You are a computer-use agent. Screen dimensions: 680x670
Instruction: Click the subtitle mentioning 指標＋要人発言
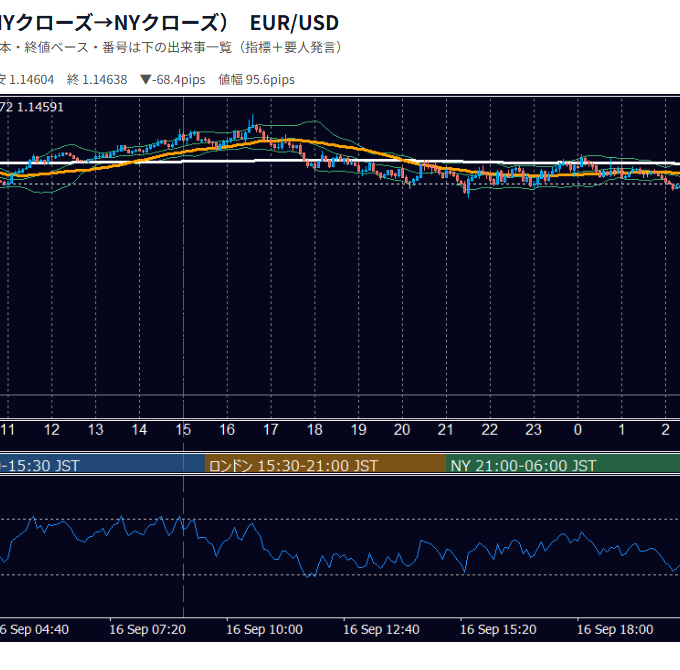(x=171, y=47)
